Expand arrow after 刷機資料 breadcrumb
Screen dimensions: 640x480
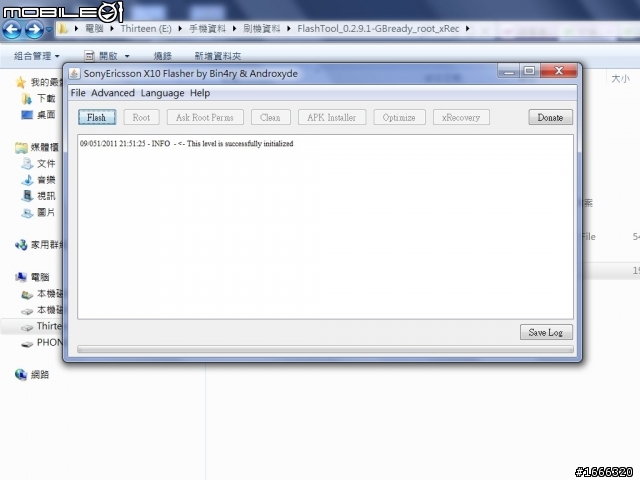click(x=289, y=29)
